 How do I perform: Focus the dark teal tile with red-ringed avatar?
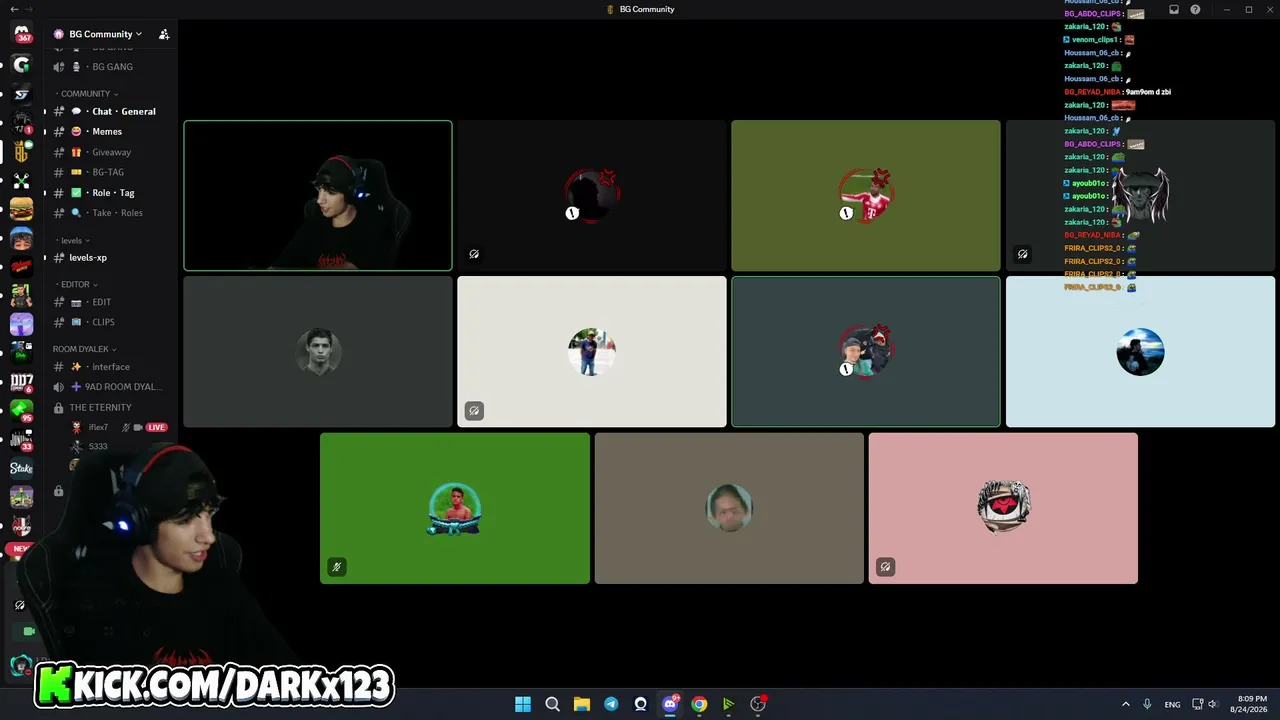pos(866,352)
